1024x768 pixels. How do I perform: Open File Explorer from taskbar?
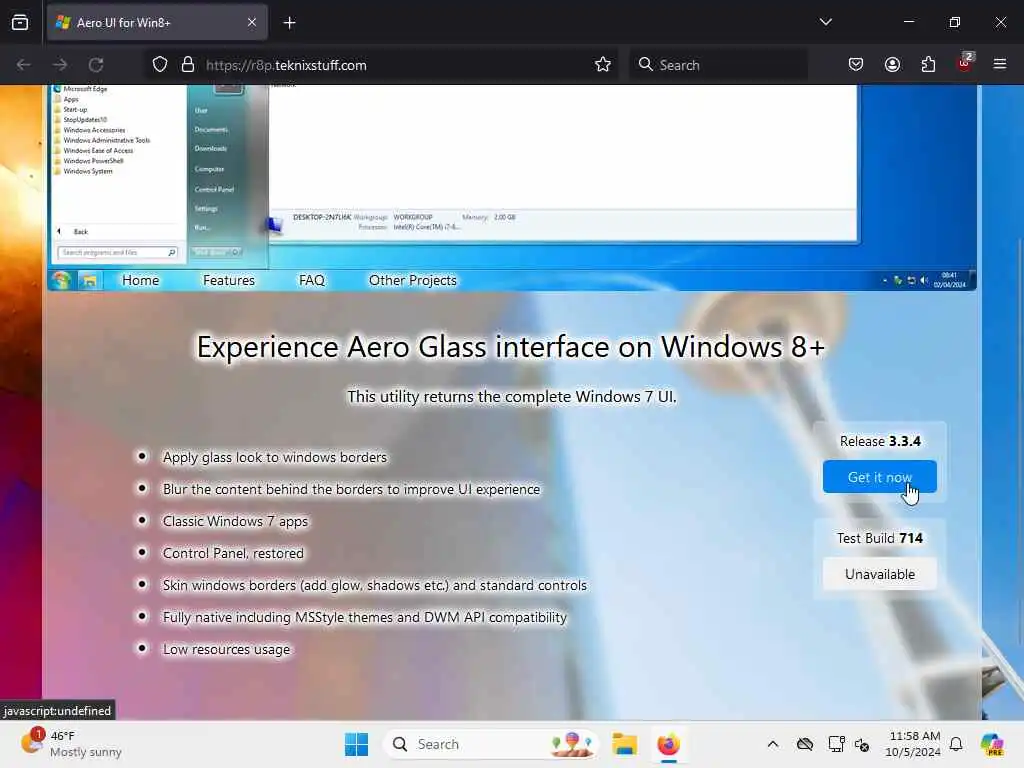click(x=624, y=744)
